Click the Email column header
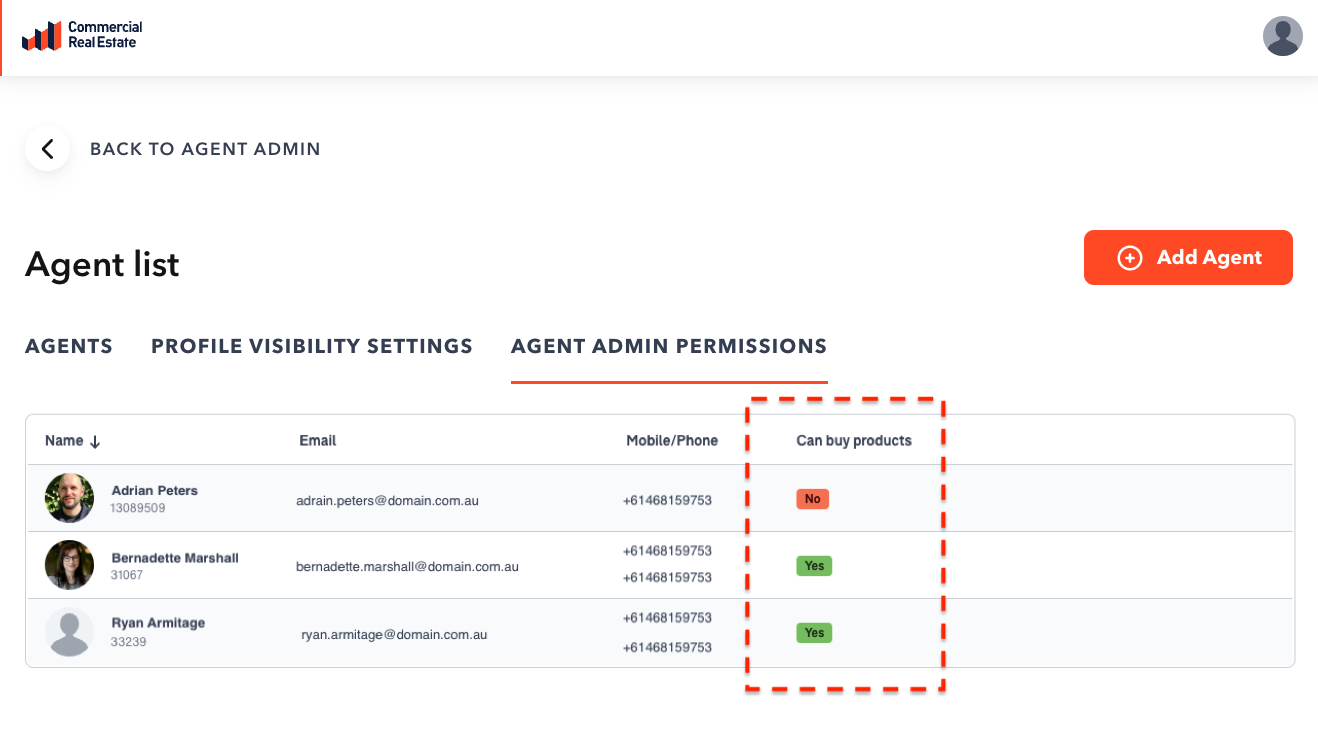 tap(318, 441)
